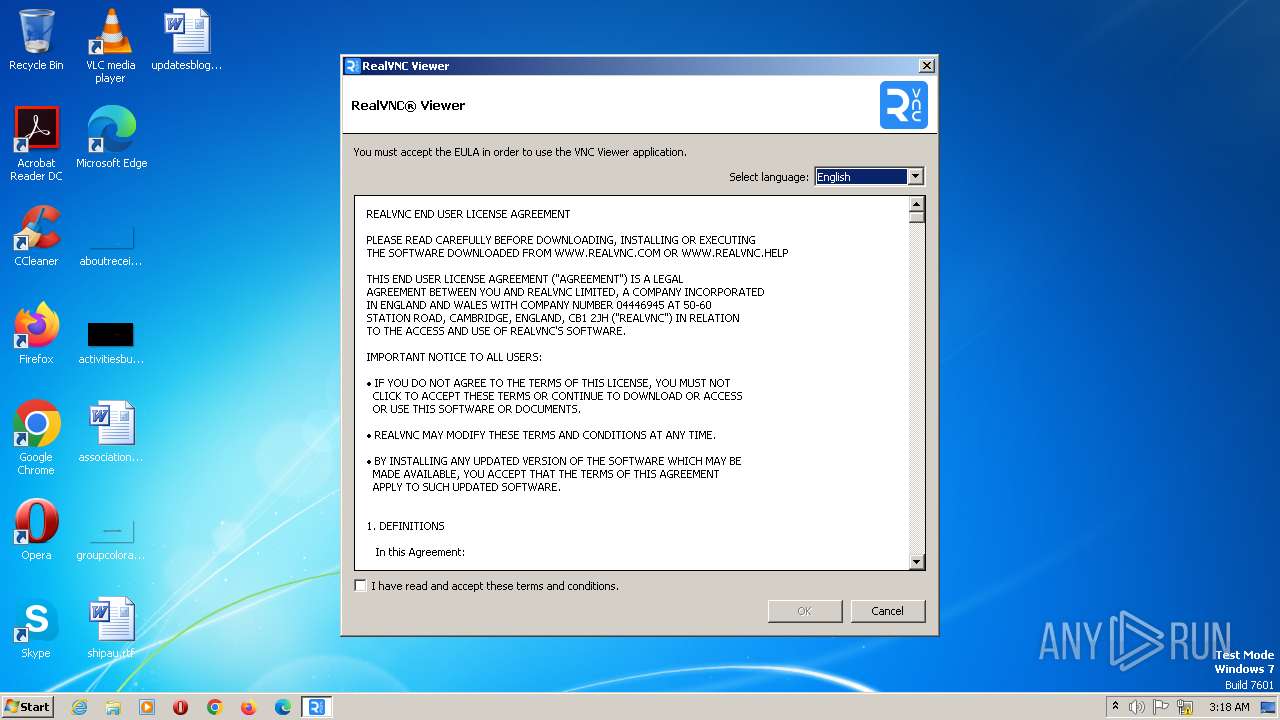Open the volume control tray icon

pos(1137,707)
